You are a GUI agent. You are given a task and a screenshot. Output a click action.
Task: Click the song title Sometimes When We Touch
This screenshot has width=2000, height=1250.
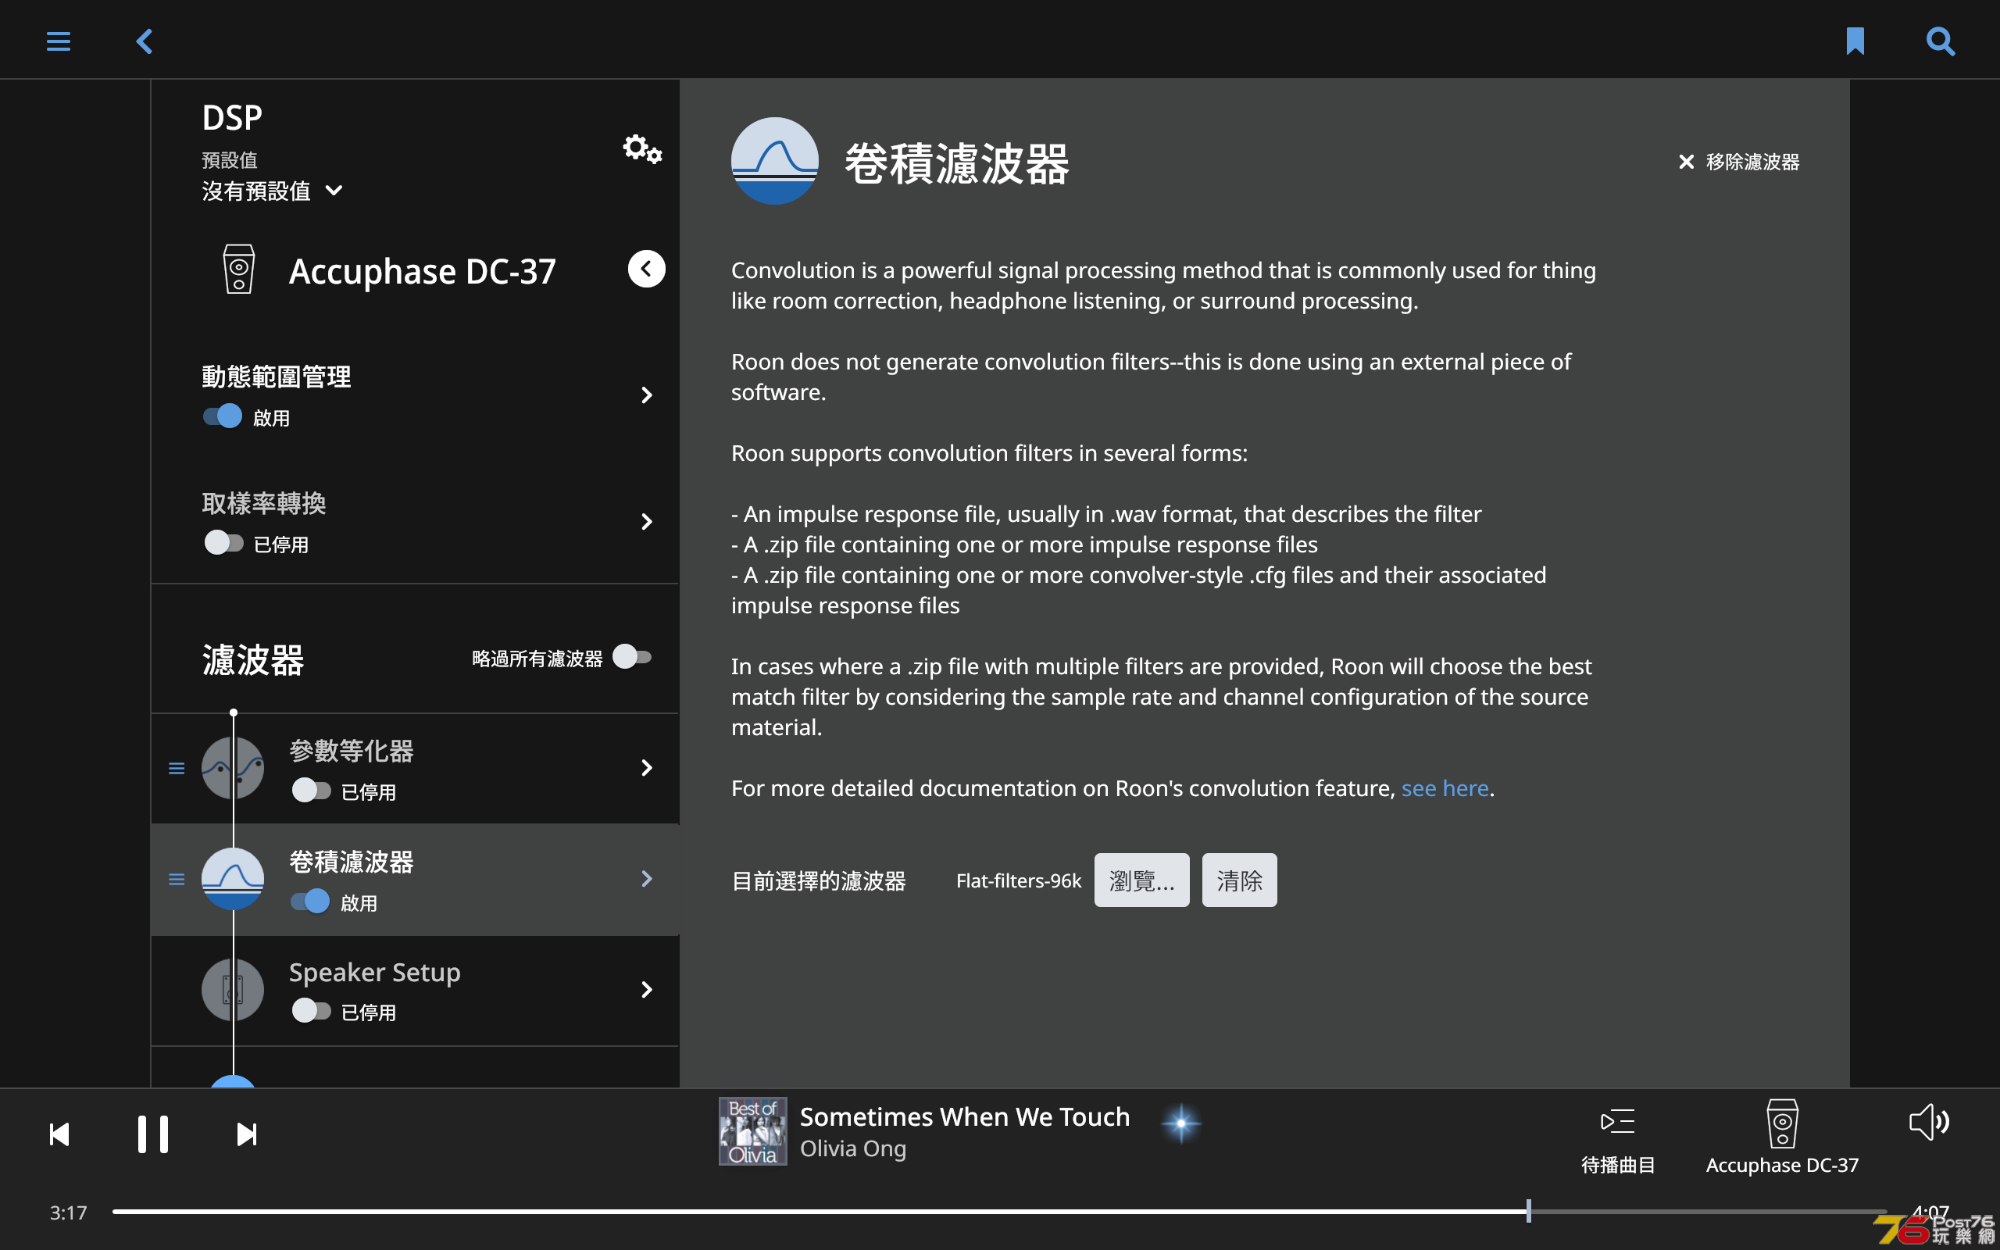(964, 1117)
